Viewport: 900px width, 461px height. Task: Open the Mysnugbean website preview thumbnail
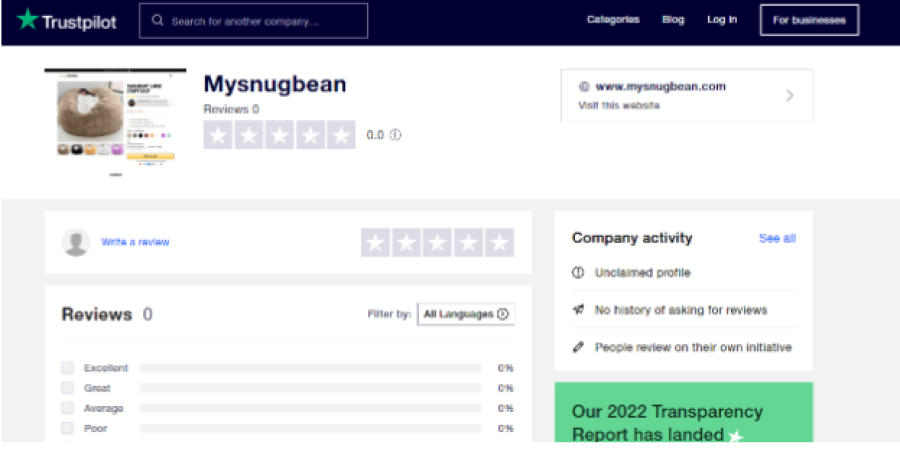115,122
